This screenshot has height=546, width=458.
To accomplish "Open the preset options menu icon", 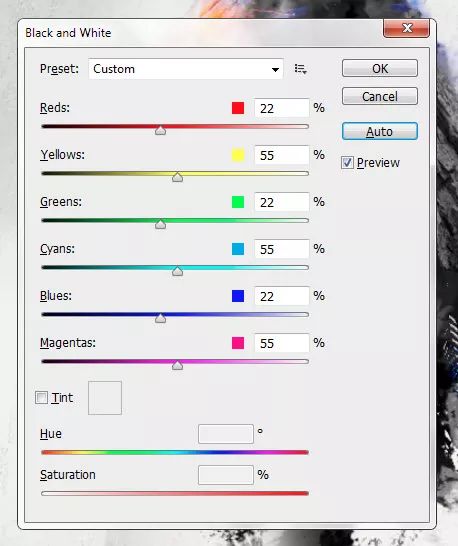I will point(300,69).
